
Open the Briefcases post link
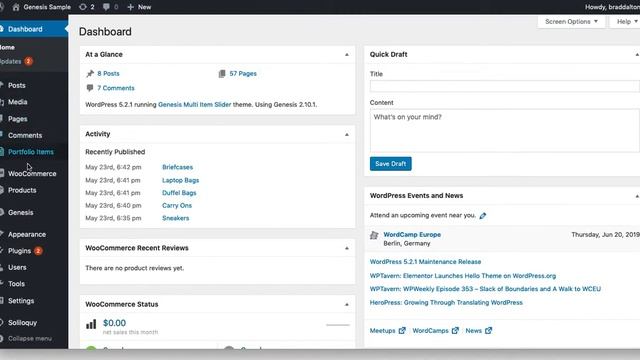tap(178, 167)
